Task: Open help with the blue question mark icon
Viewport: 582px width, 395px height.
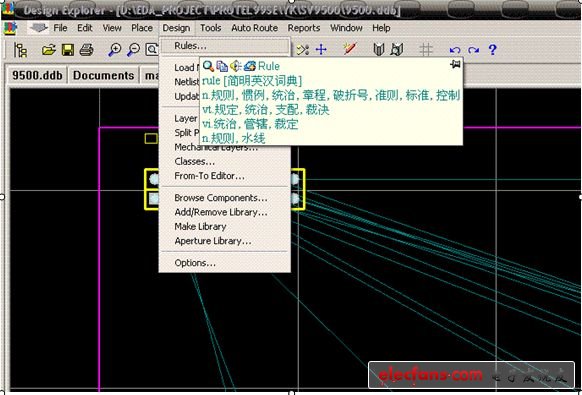Action: (x=493, y=49)
